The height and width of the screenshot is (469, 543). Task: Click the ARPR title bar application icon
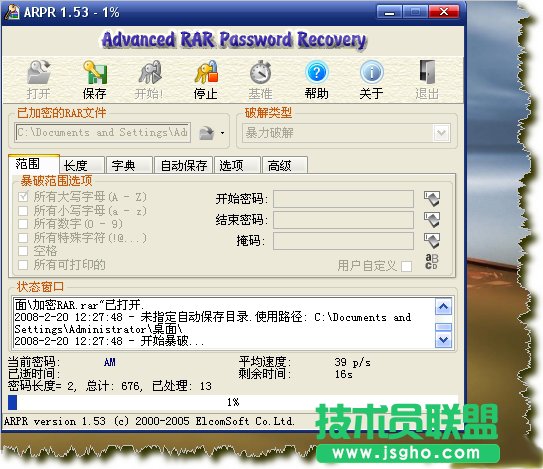pos(12,11)
